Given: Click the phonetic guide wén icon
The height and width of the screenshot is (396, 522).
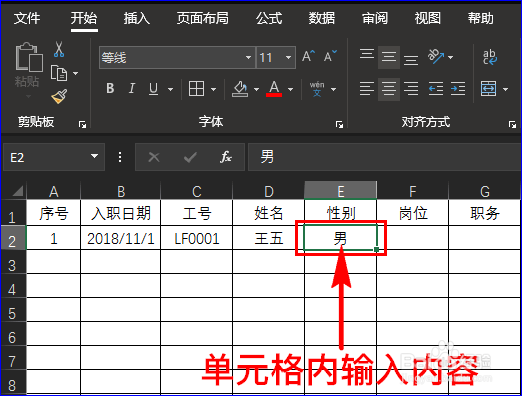Looking at the screenshot, I should 317,89.
